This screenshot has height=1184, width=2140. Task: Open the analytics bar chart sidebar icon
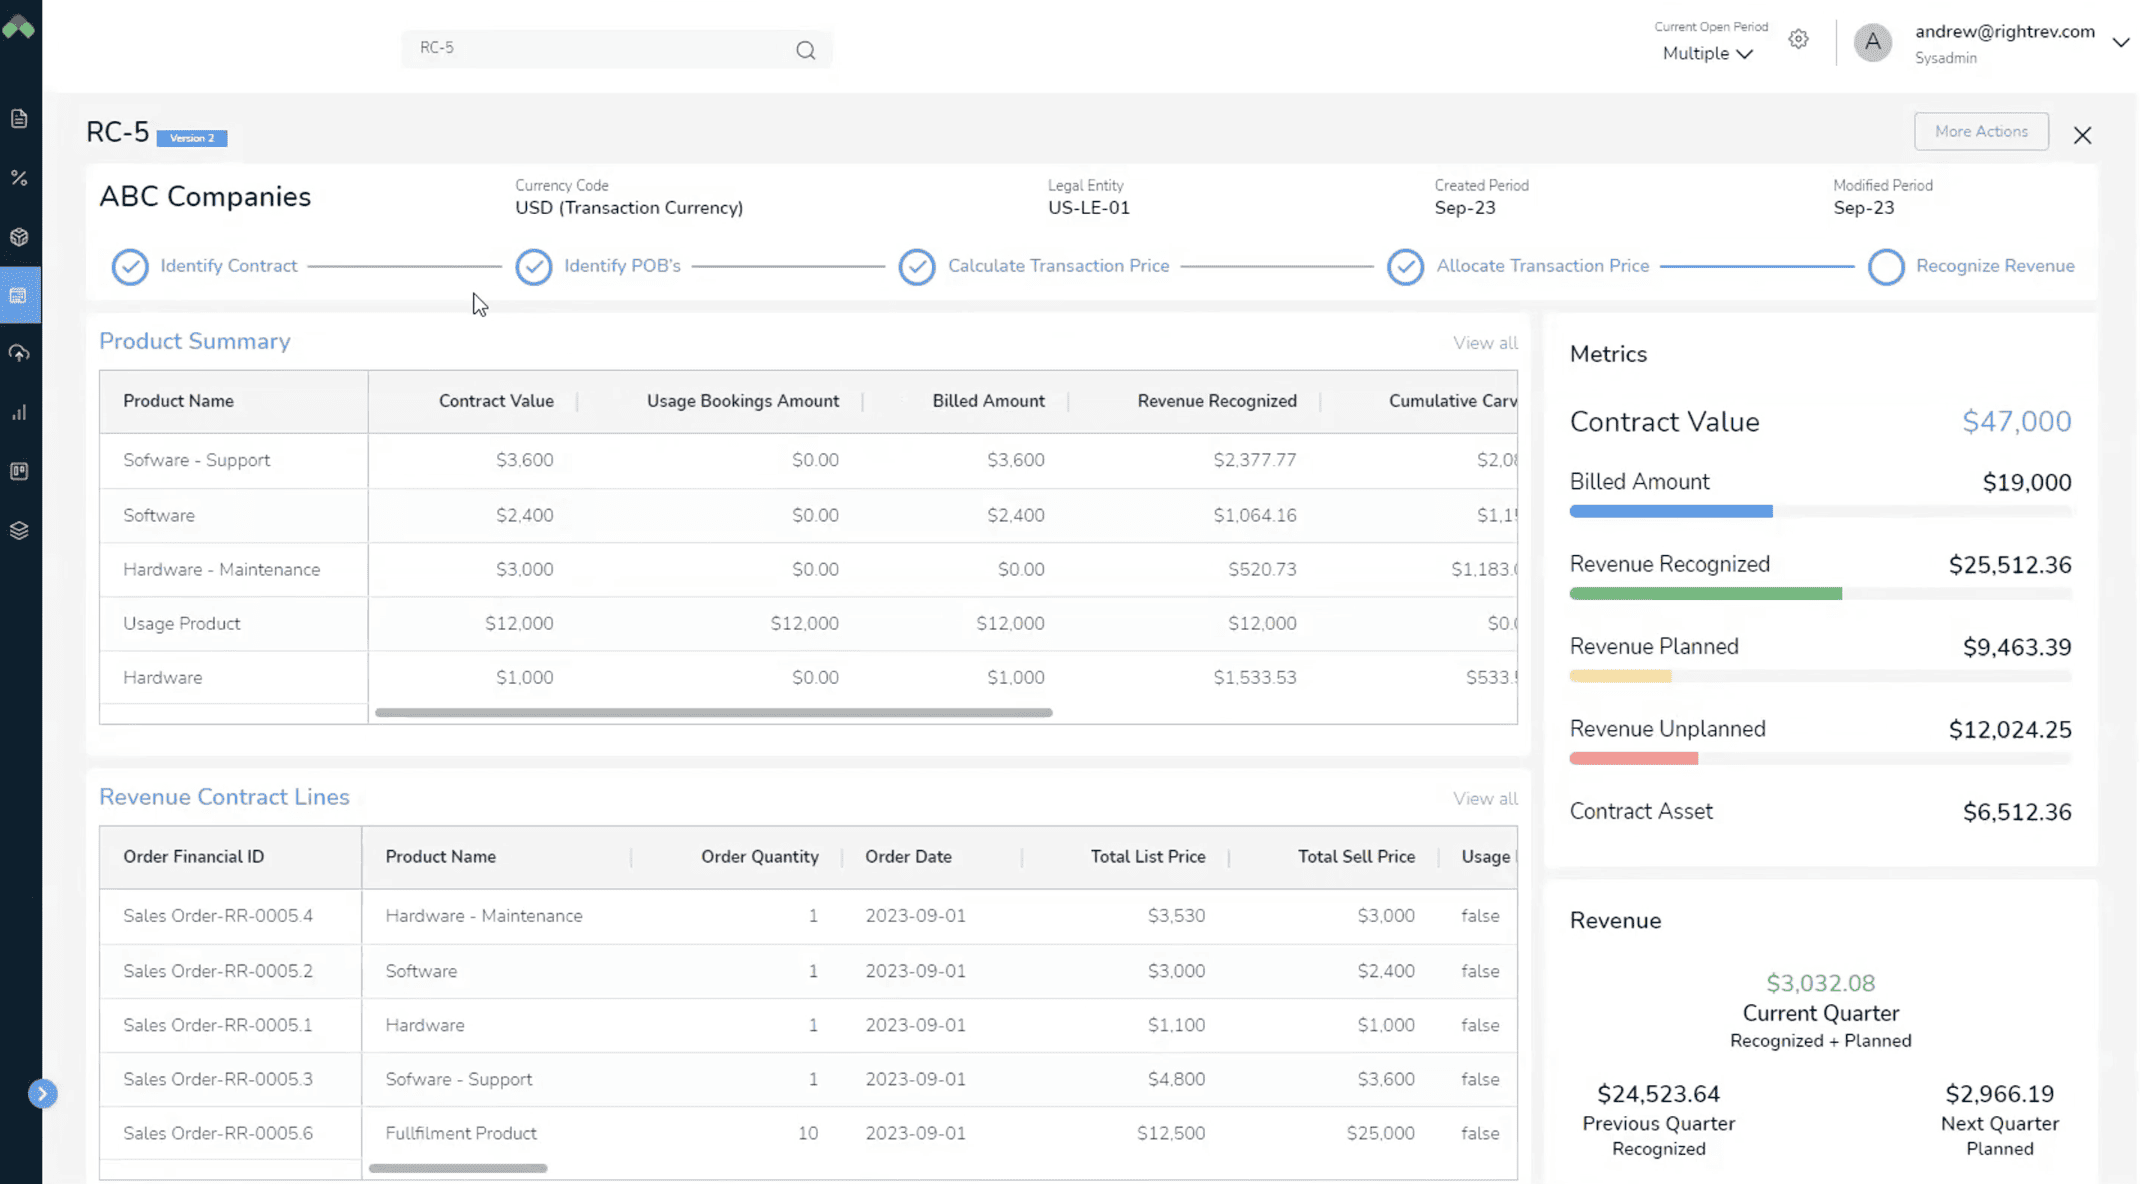pyautogui.click(x=20, y=412)
